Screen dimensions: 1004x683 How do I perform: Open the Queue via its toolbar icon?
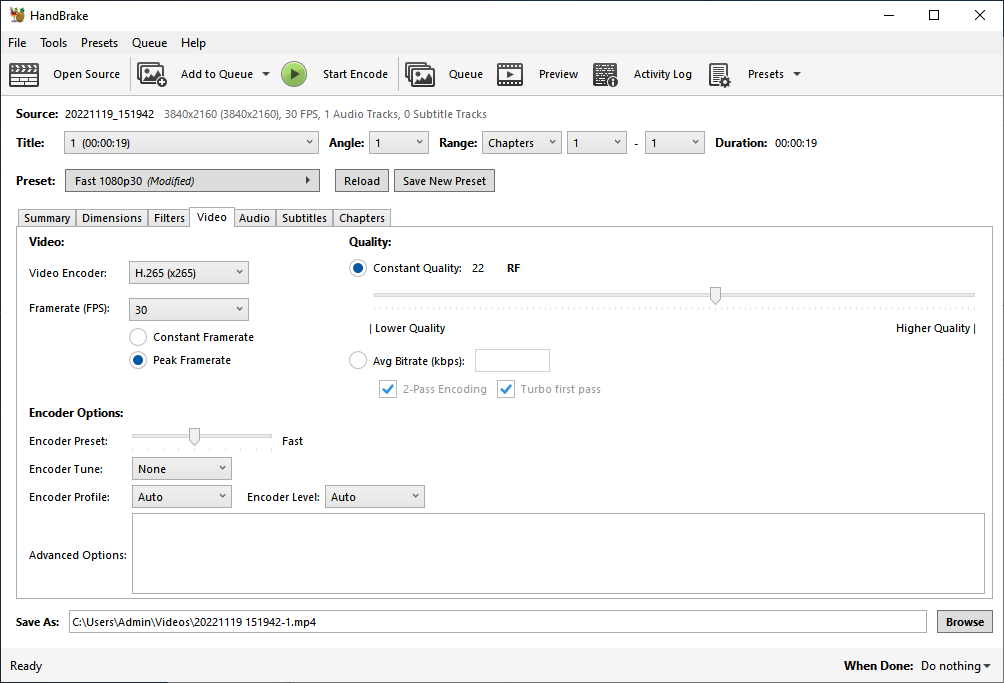coord(420,74)
